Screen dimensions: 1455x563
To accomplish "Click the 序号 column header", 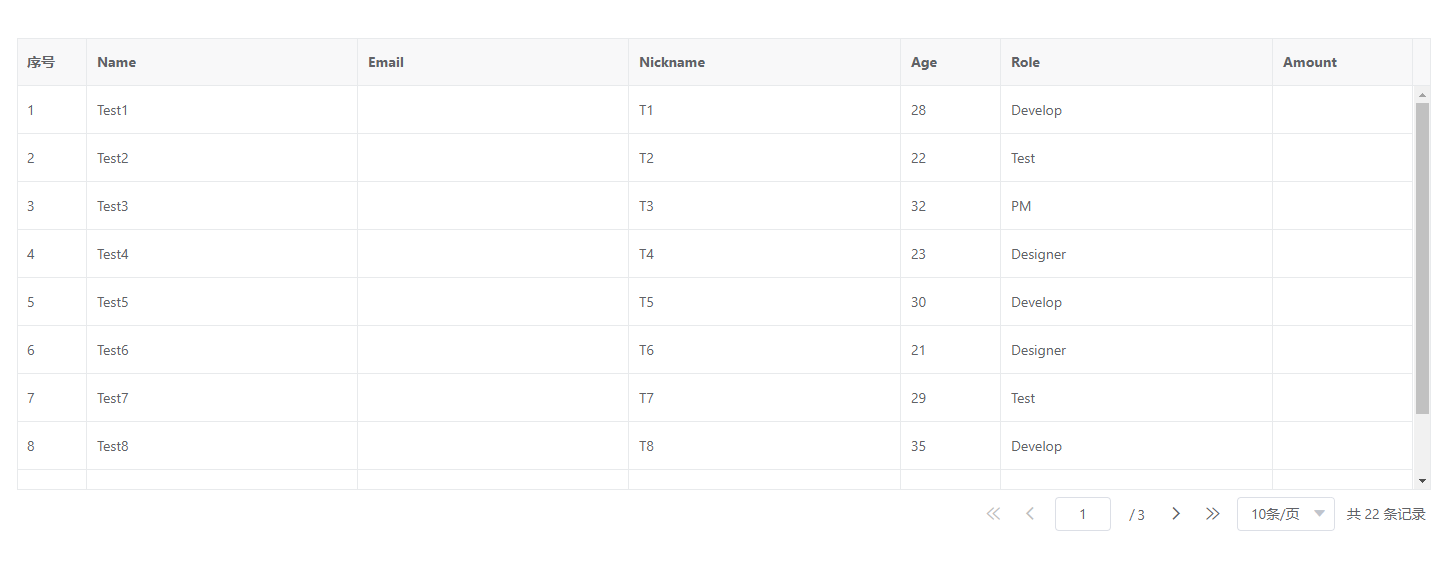I will tap(41, 62).
